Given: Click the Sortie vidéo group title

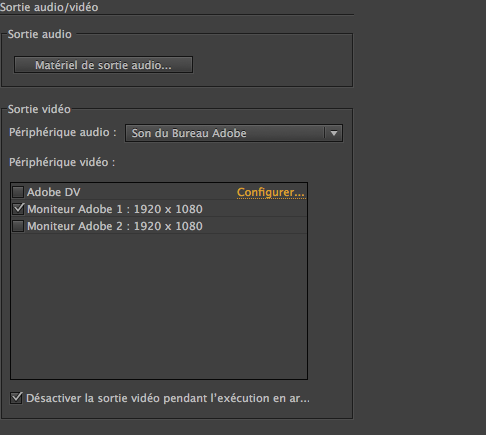Looking at the screenshot, I should tap(39, 109).
